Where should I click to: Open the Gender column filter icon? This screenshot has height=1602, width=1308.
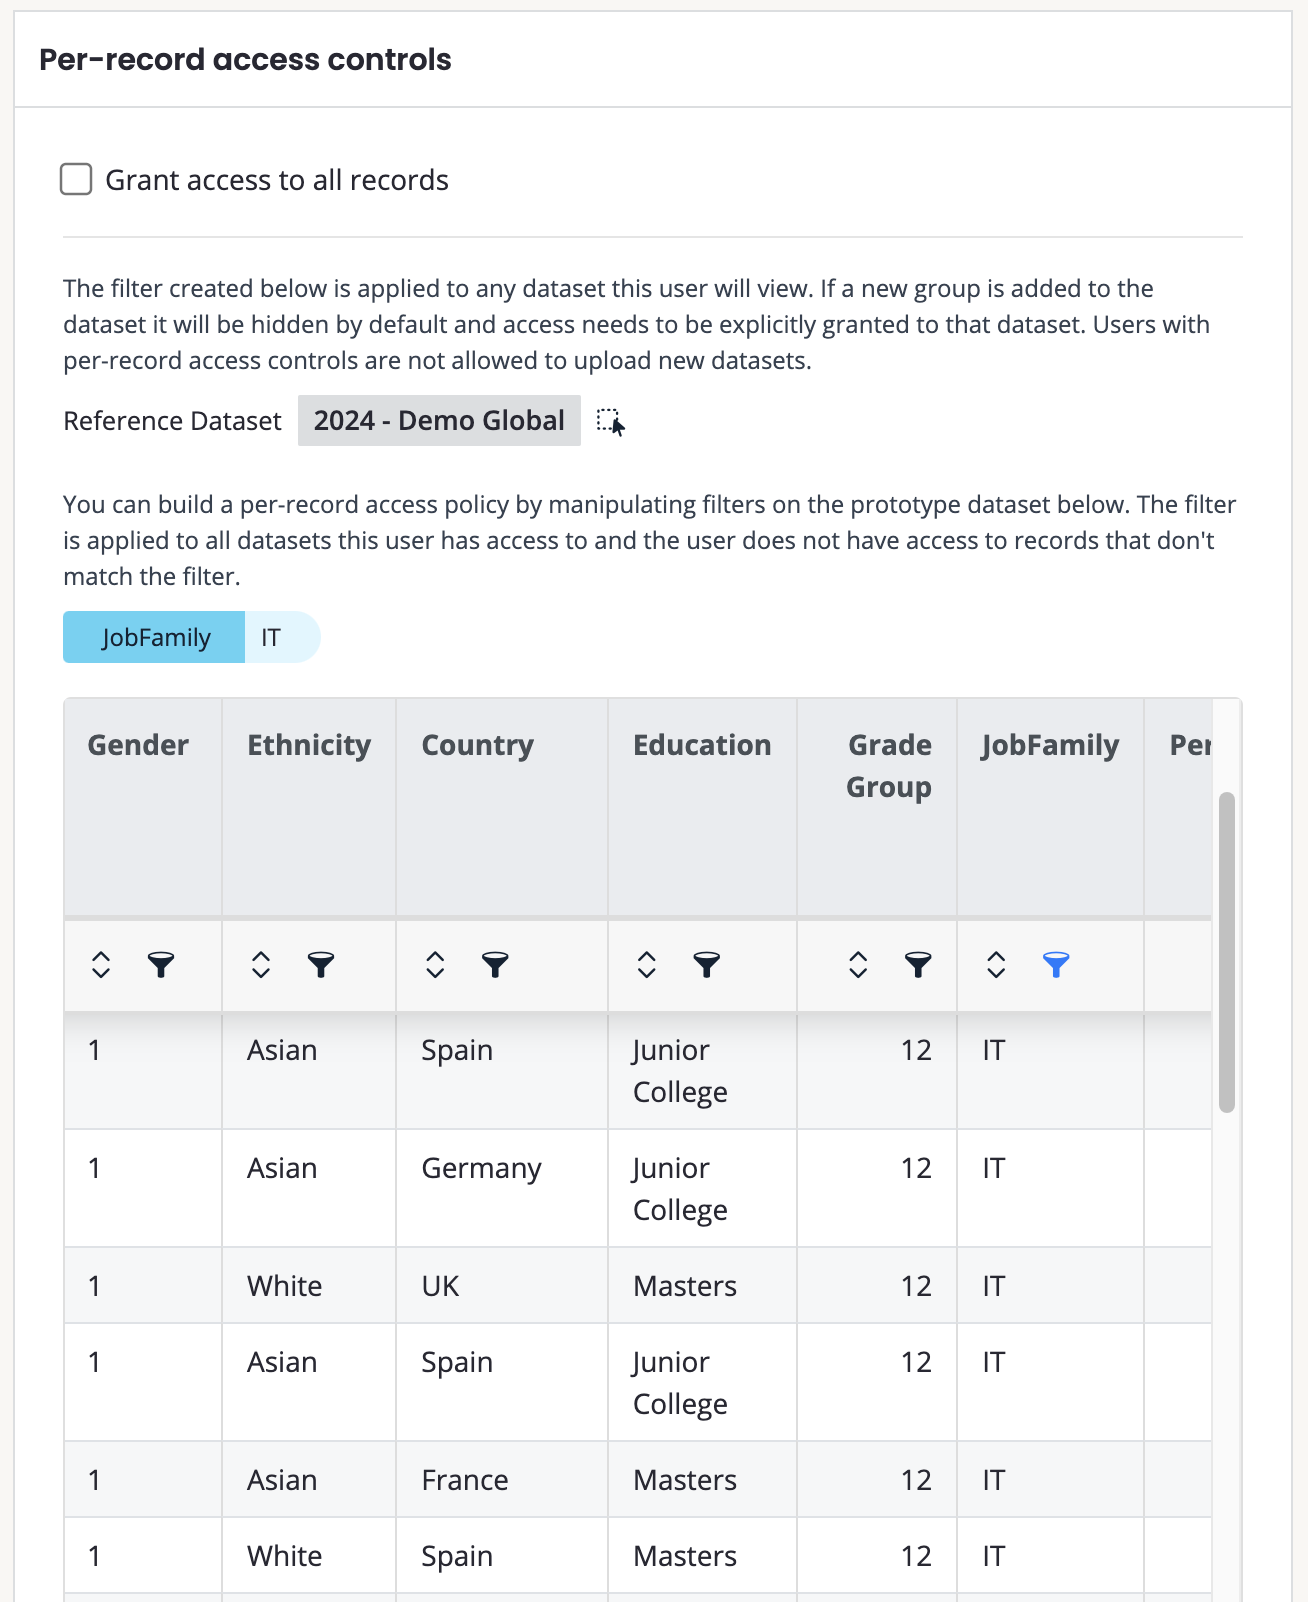161,965
